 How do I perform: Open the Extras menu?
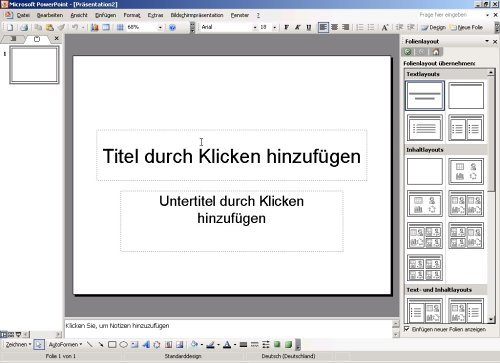pos(155,15)
